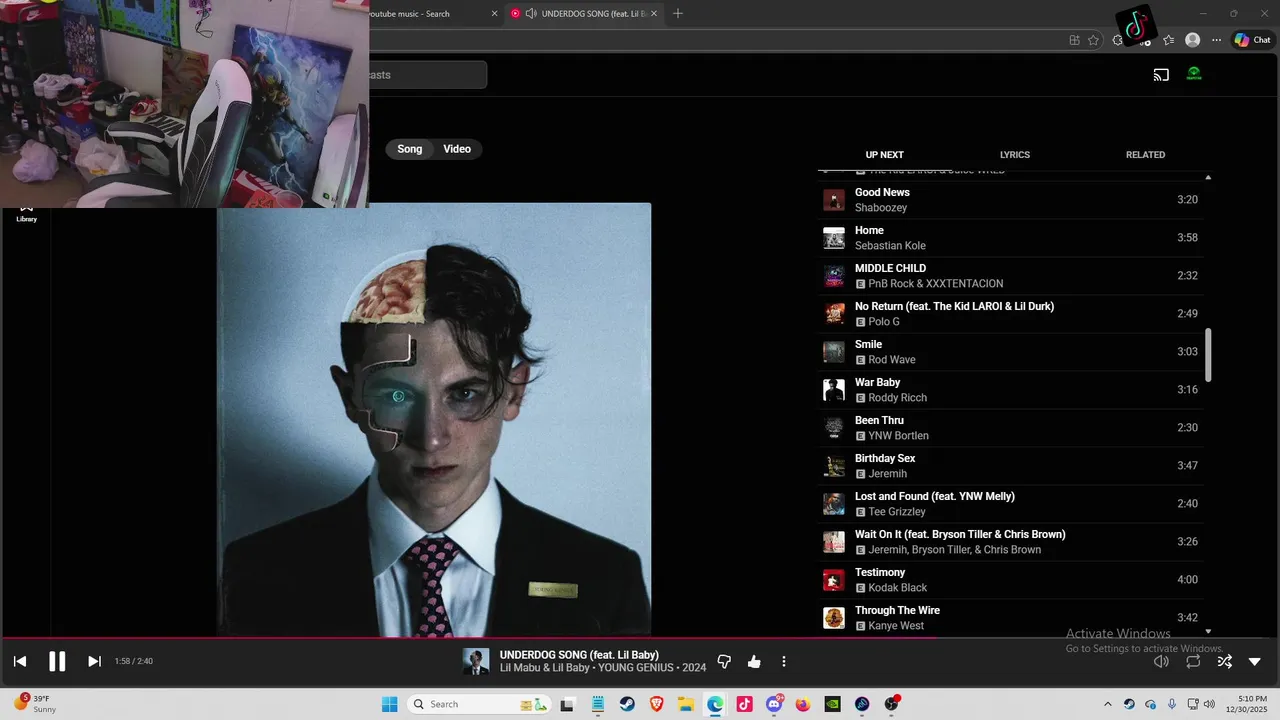Play MIDDLE CHILD from the queue
Screen dimensions: 1280x720
coord(1010,276)
